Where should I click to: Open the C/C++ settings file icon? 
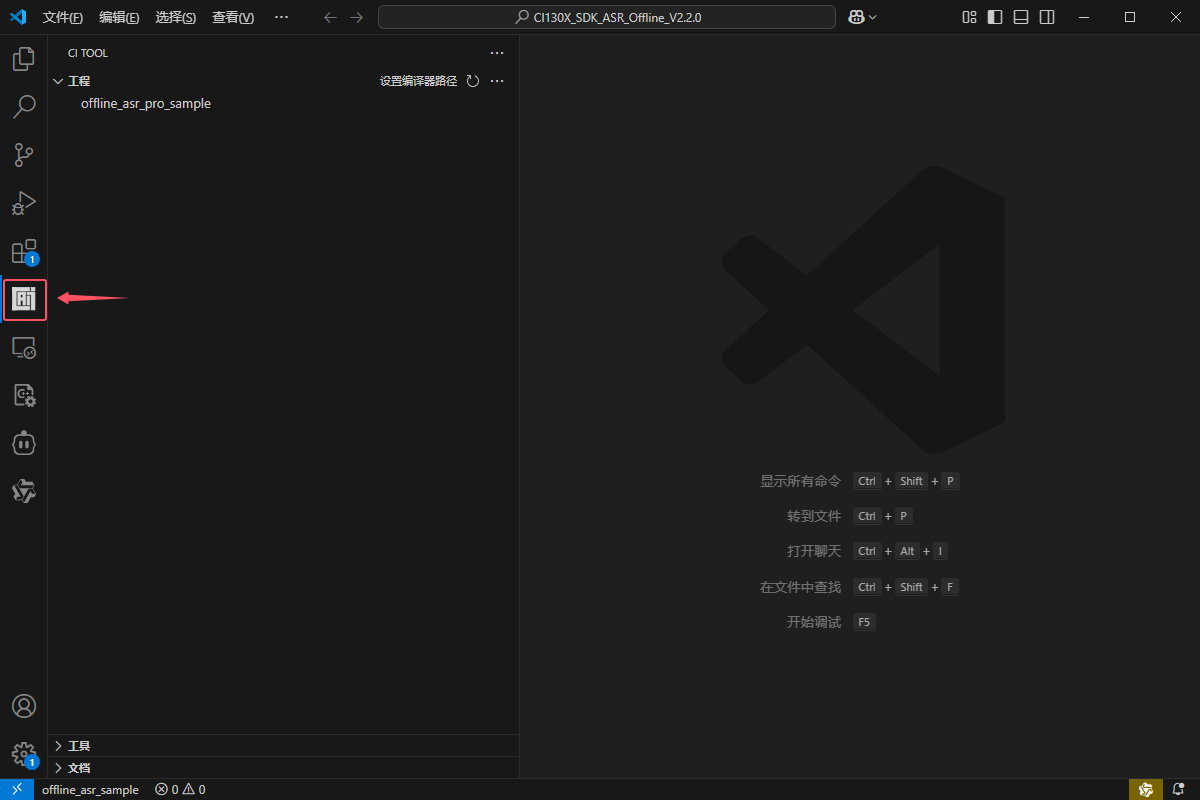pos(23,395)
